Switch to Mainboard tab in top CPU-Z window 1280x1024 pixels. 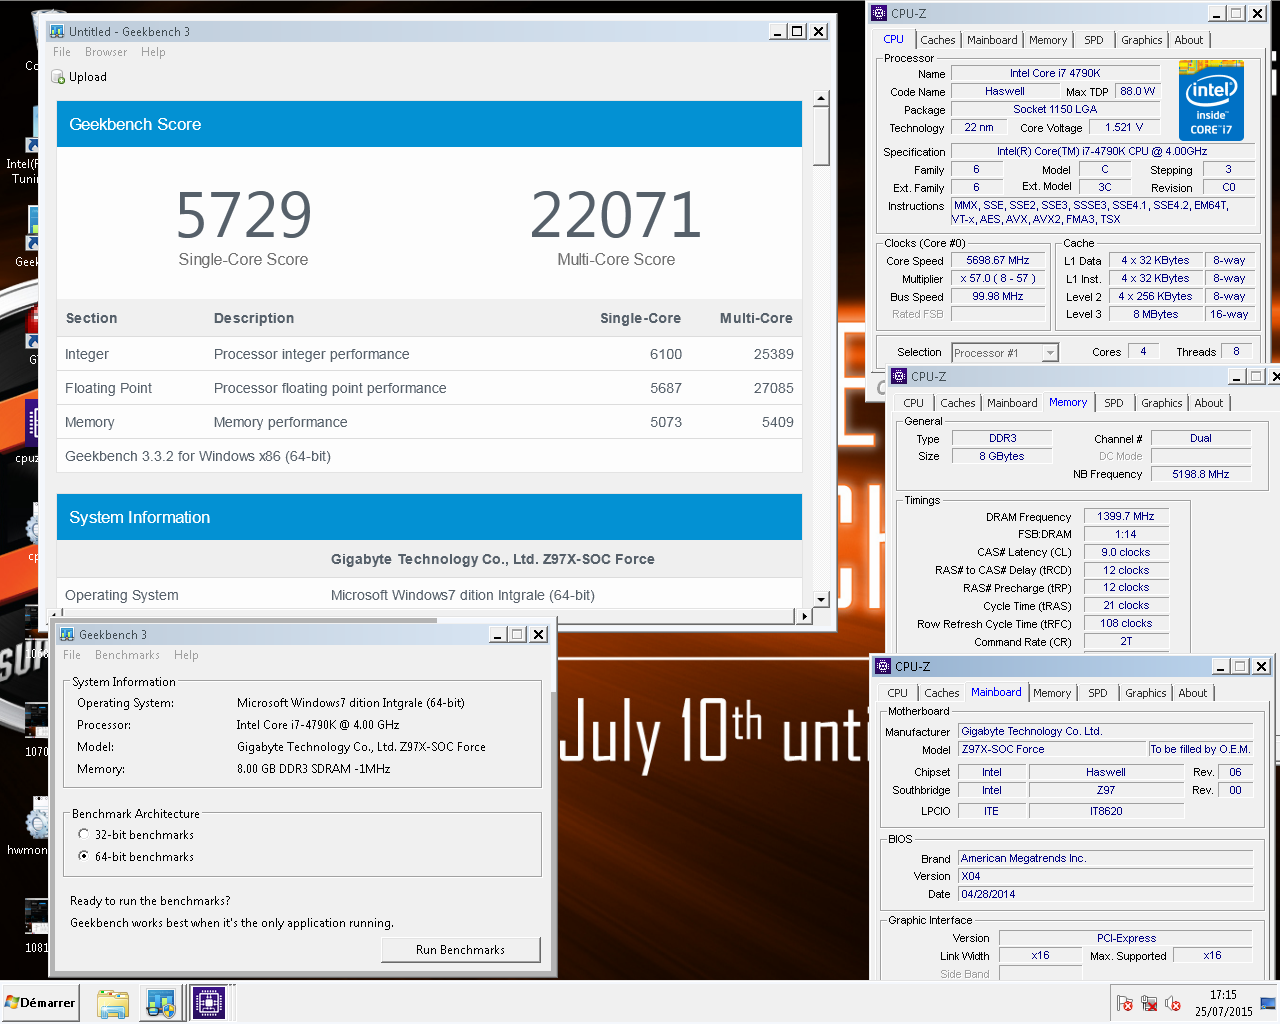click(x=992, y=40)
